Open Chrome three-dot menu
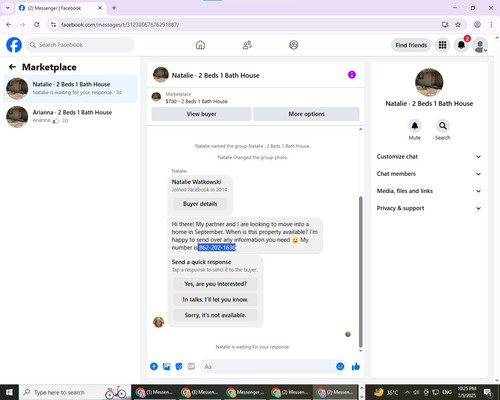Screen dimensions: 500x400 pos(491,25)
